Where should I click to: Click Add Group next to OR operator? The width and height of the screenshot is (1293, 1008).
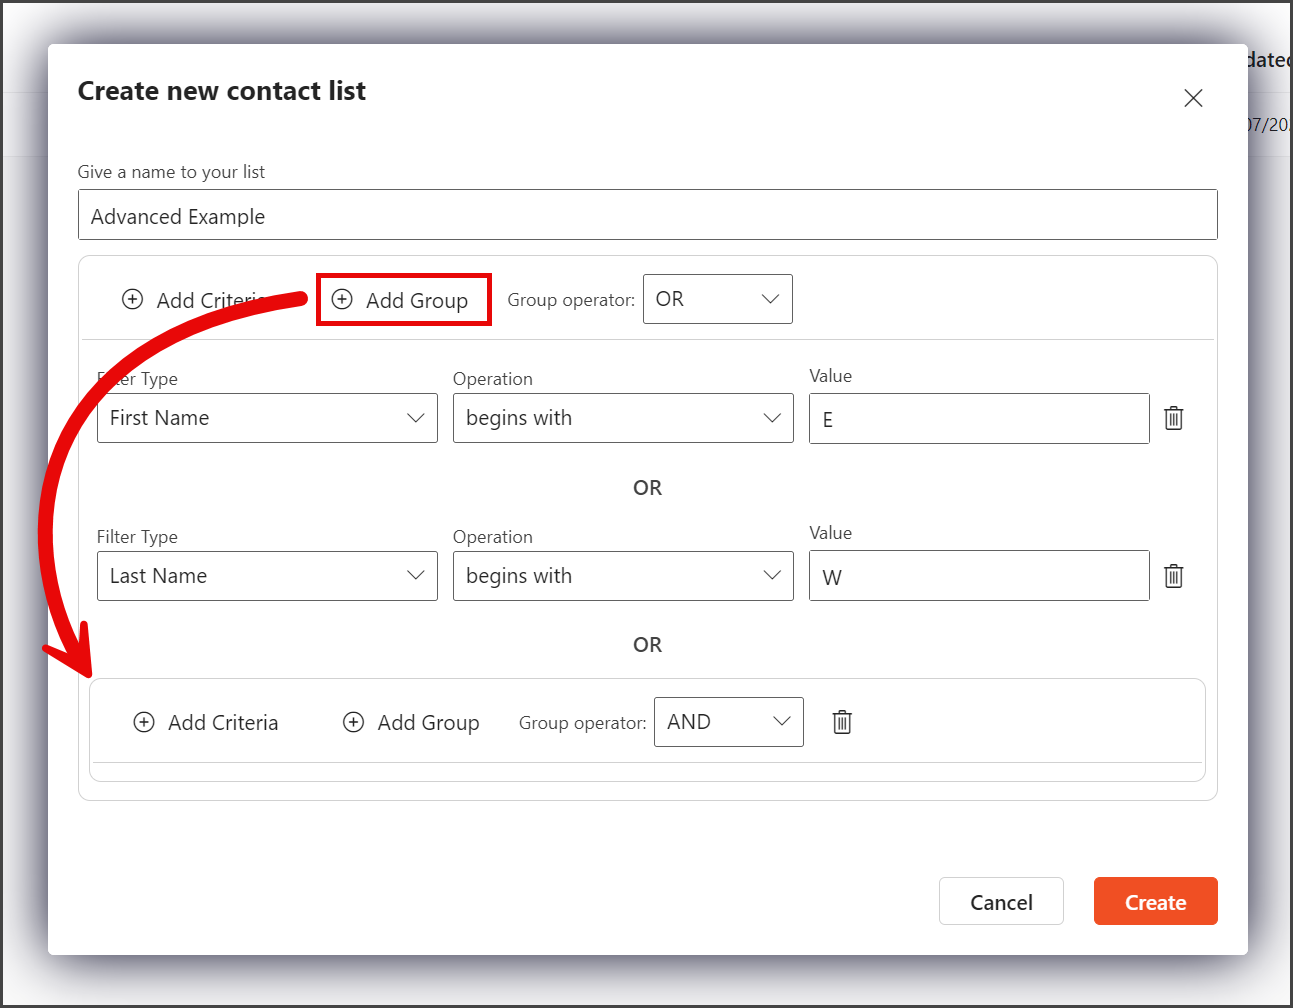pos(403,300)
